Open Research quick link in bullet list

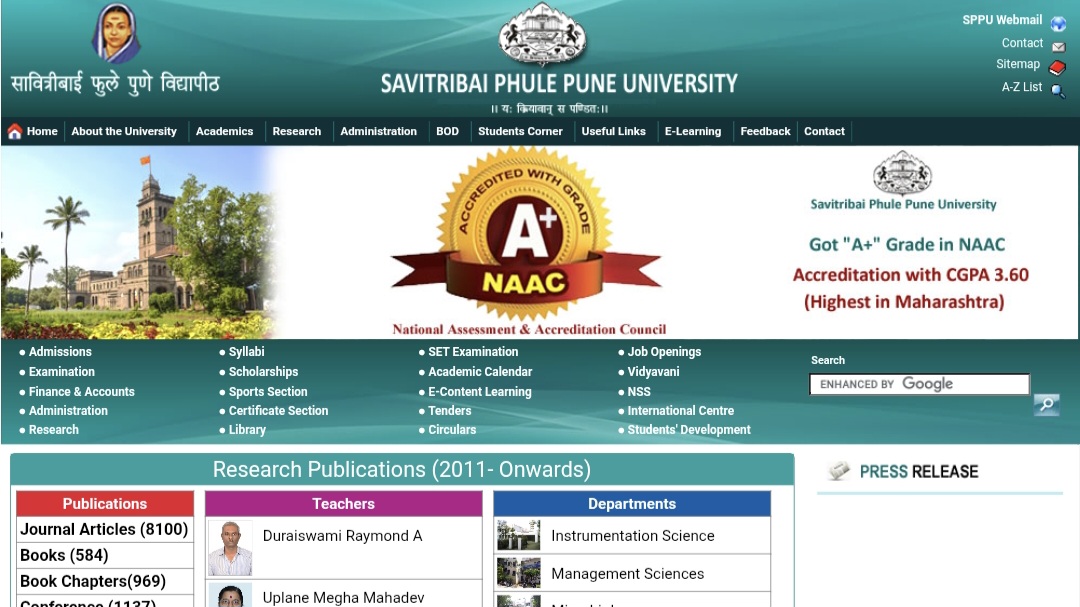tap(54, 430)
